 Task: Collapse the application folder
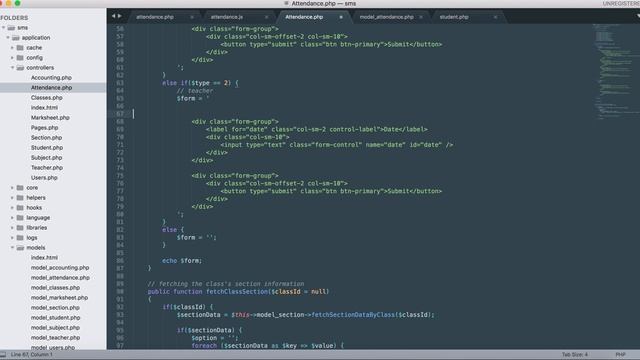click(x=8, y=38)
